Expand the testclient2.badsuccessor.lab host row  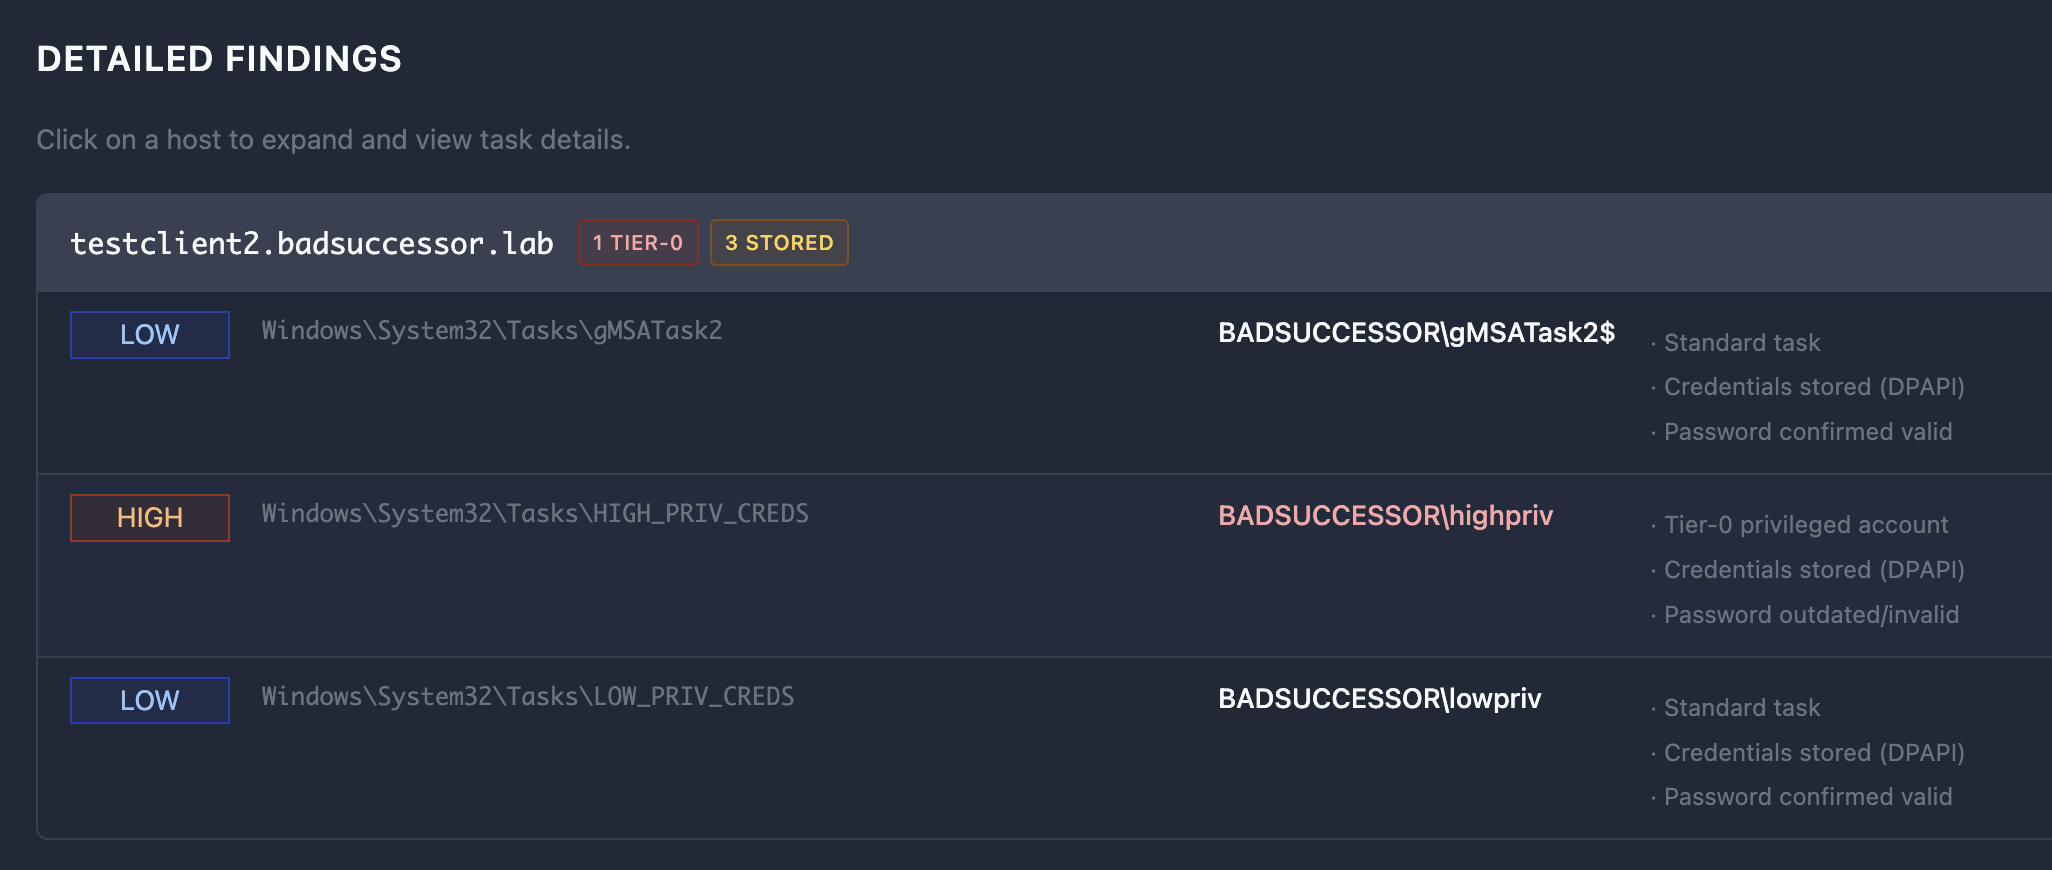pyautogui.click(x=311, y=243)
